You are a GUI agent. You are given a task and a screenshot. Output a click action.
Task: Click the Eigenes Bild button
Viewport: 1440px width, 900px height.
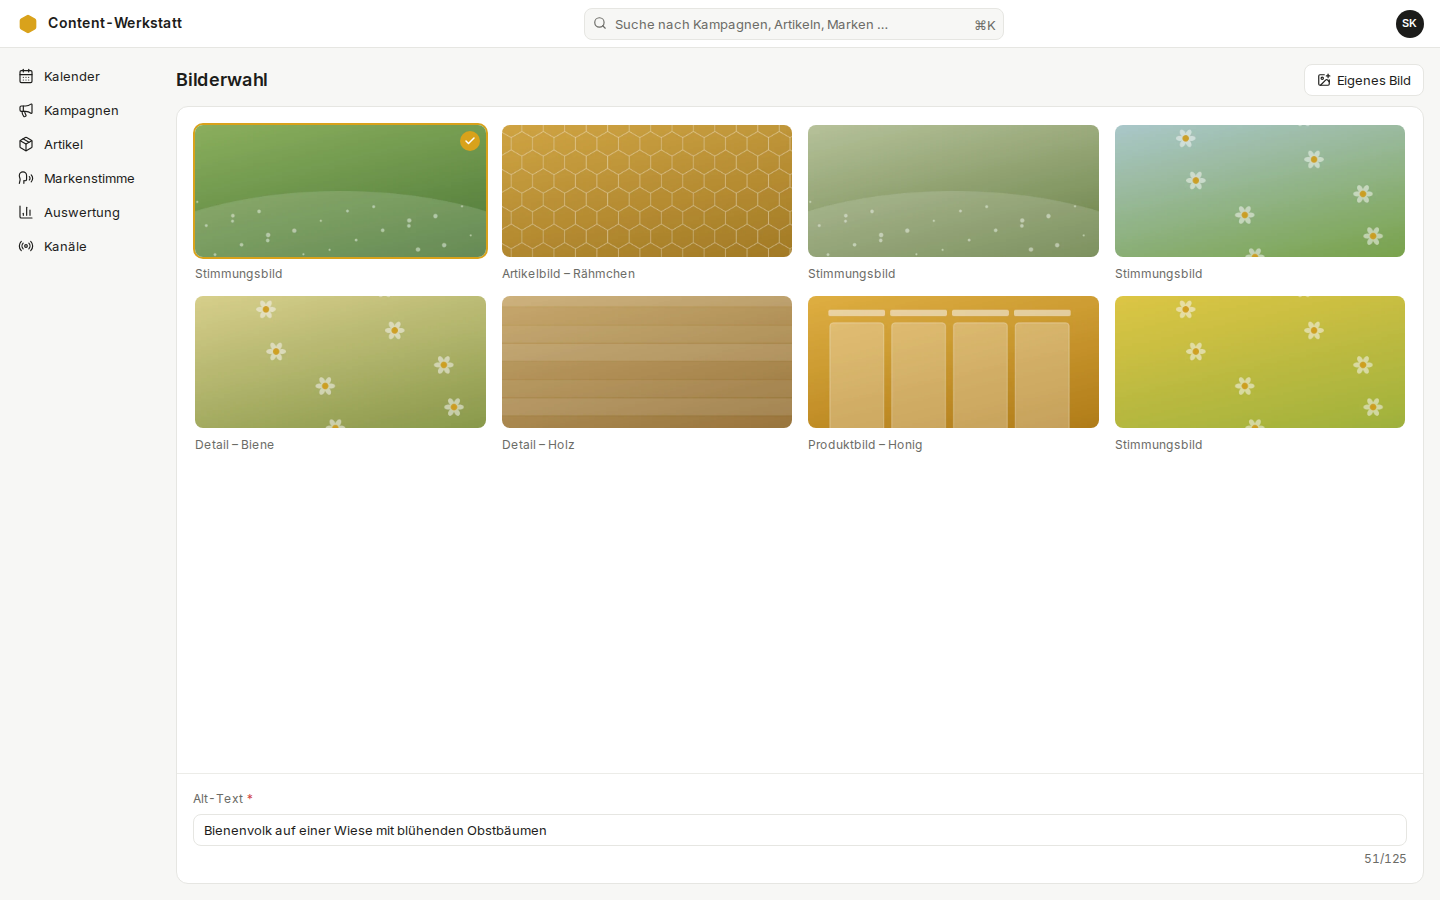(x=1363, y=80)
